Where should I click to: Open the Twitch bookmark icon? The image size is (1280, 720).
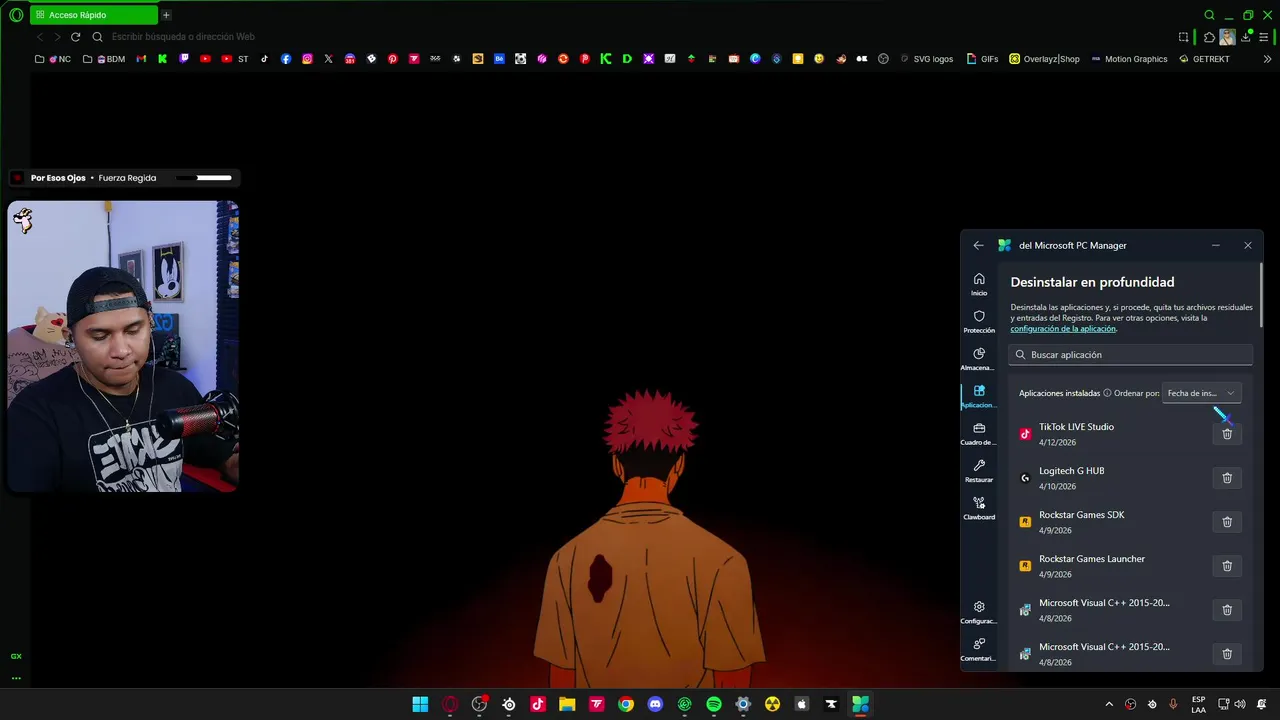click(x=184, y=59)
